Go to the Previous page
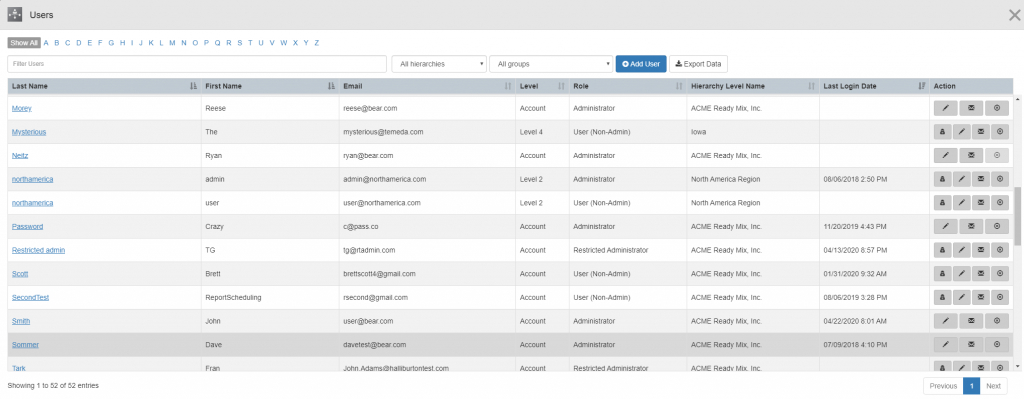The width and height of the screenshot is (1024, 399). [943, 386]
